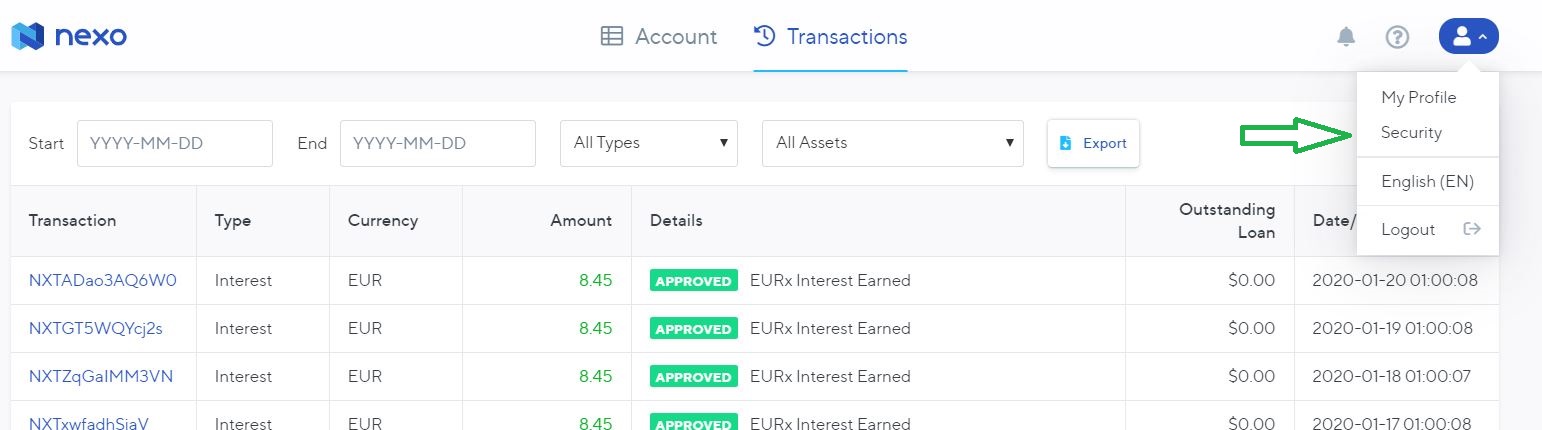
Task: Toggle the user profile avatar menu
Action: point(1468,37)
